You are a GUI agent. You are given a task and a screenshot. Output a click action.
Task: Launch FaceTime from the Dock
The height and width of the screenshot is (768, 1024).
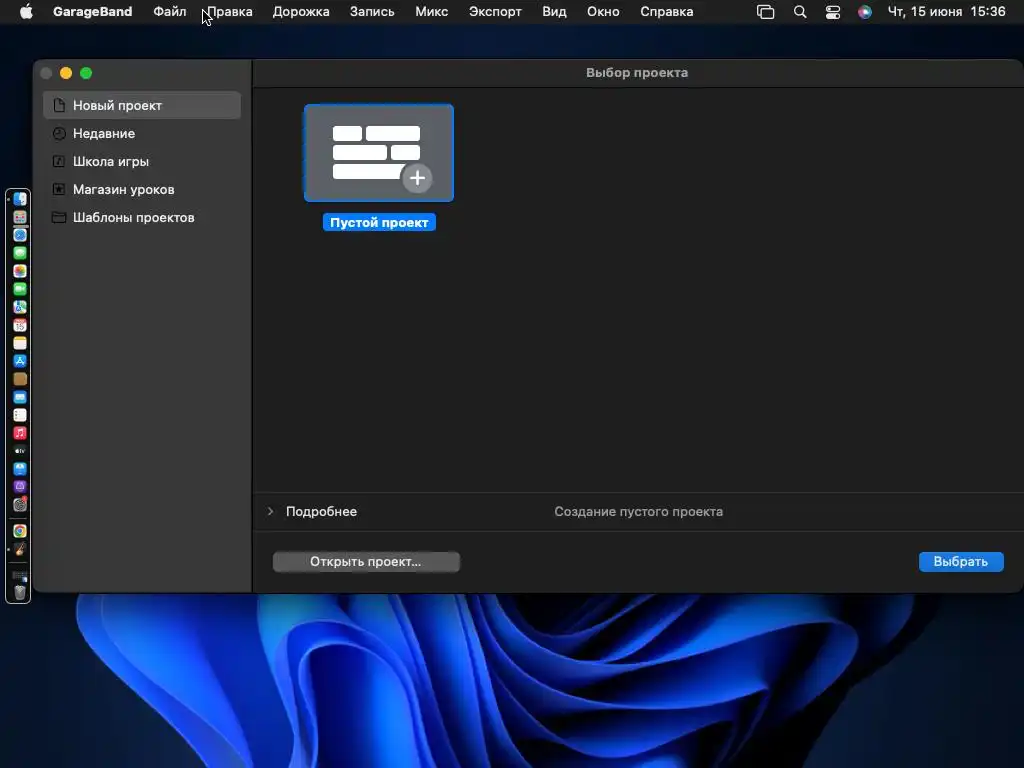pos(20,289)
